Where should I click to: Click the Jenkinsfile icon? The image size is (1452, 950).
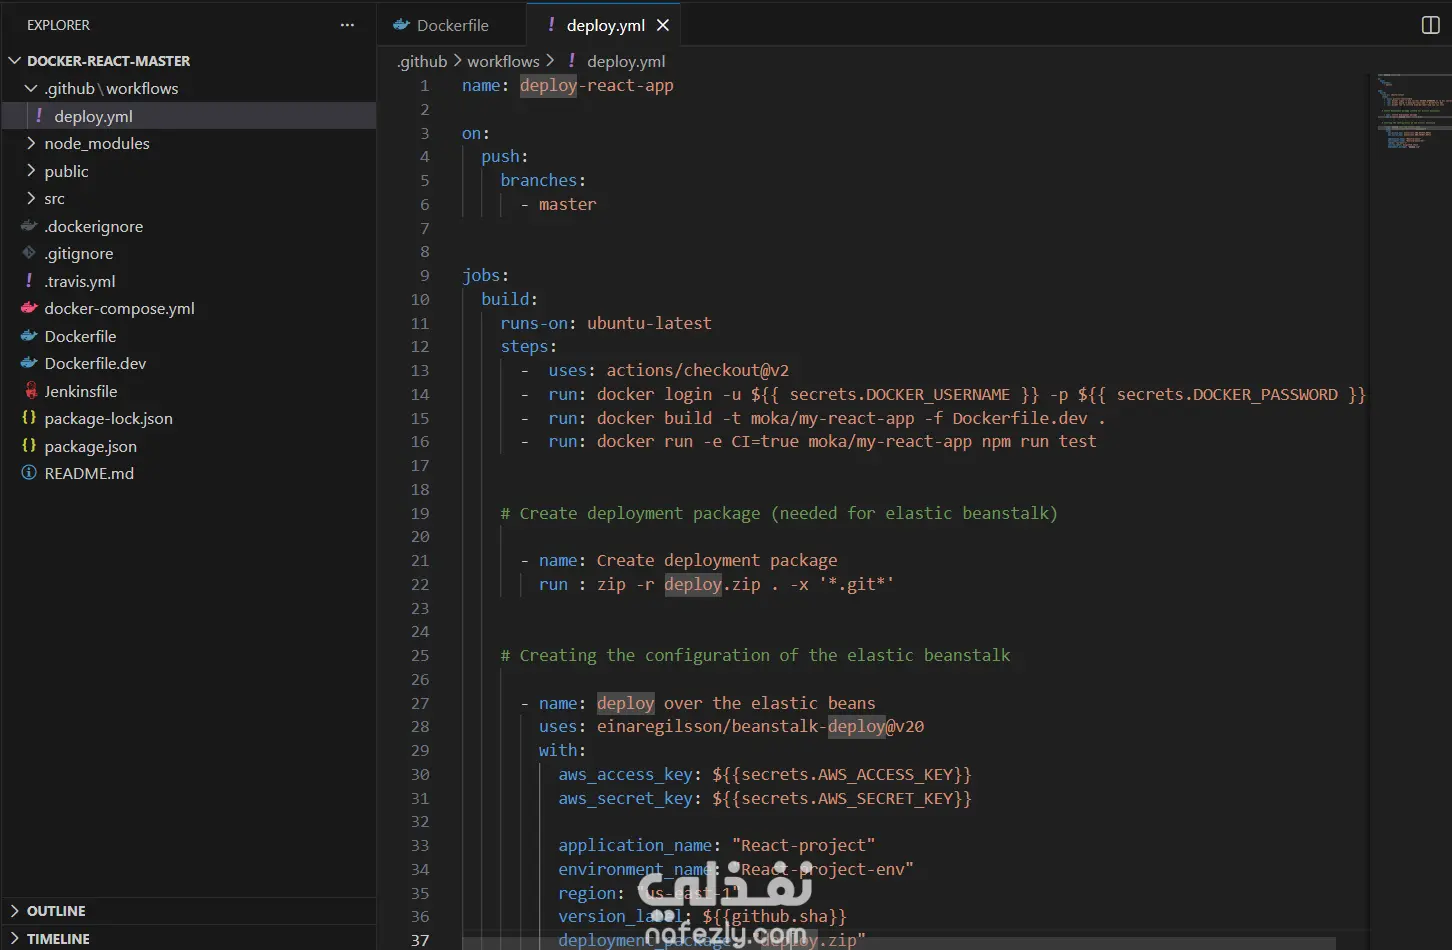[x=29, y=391]
